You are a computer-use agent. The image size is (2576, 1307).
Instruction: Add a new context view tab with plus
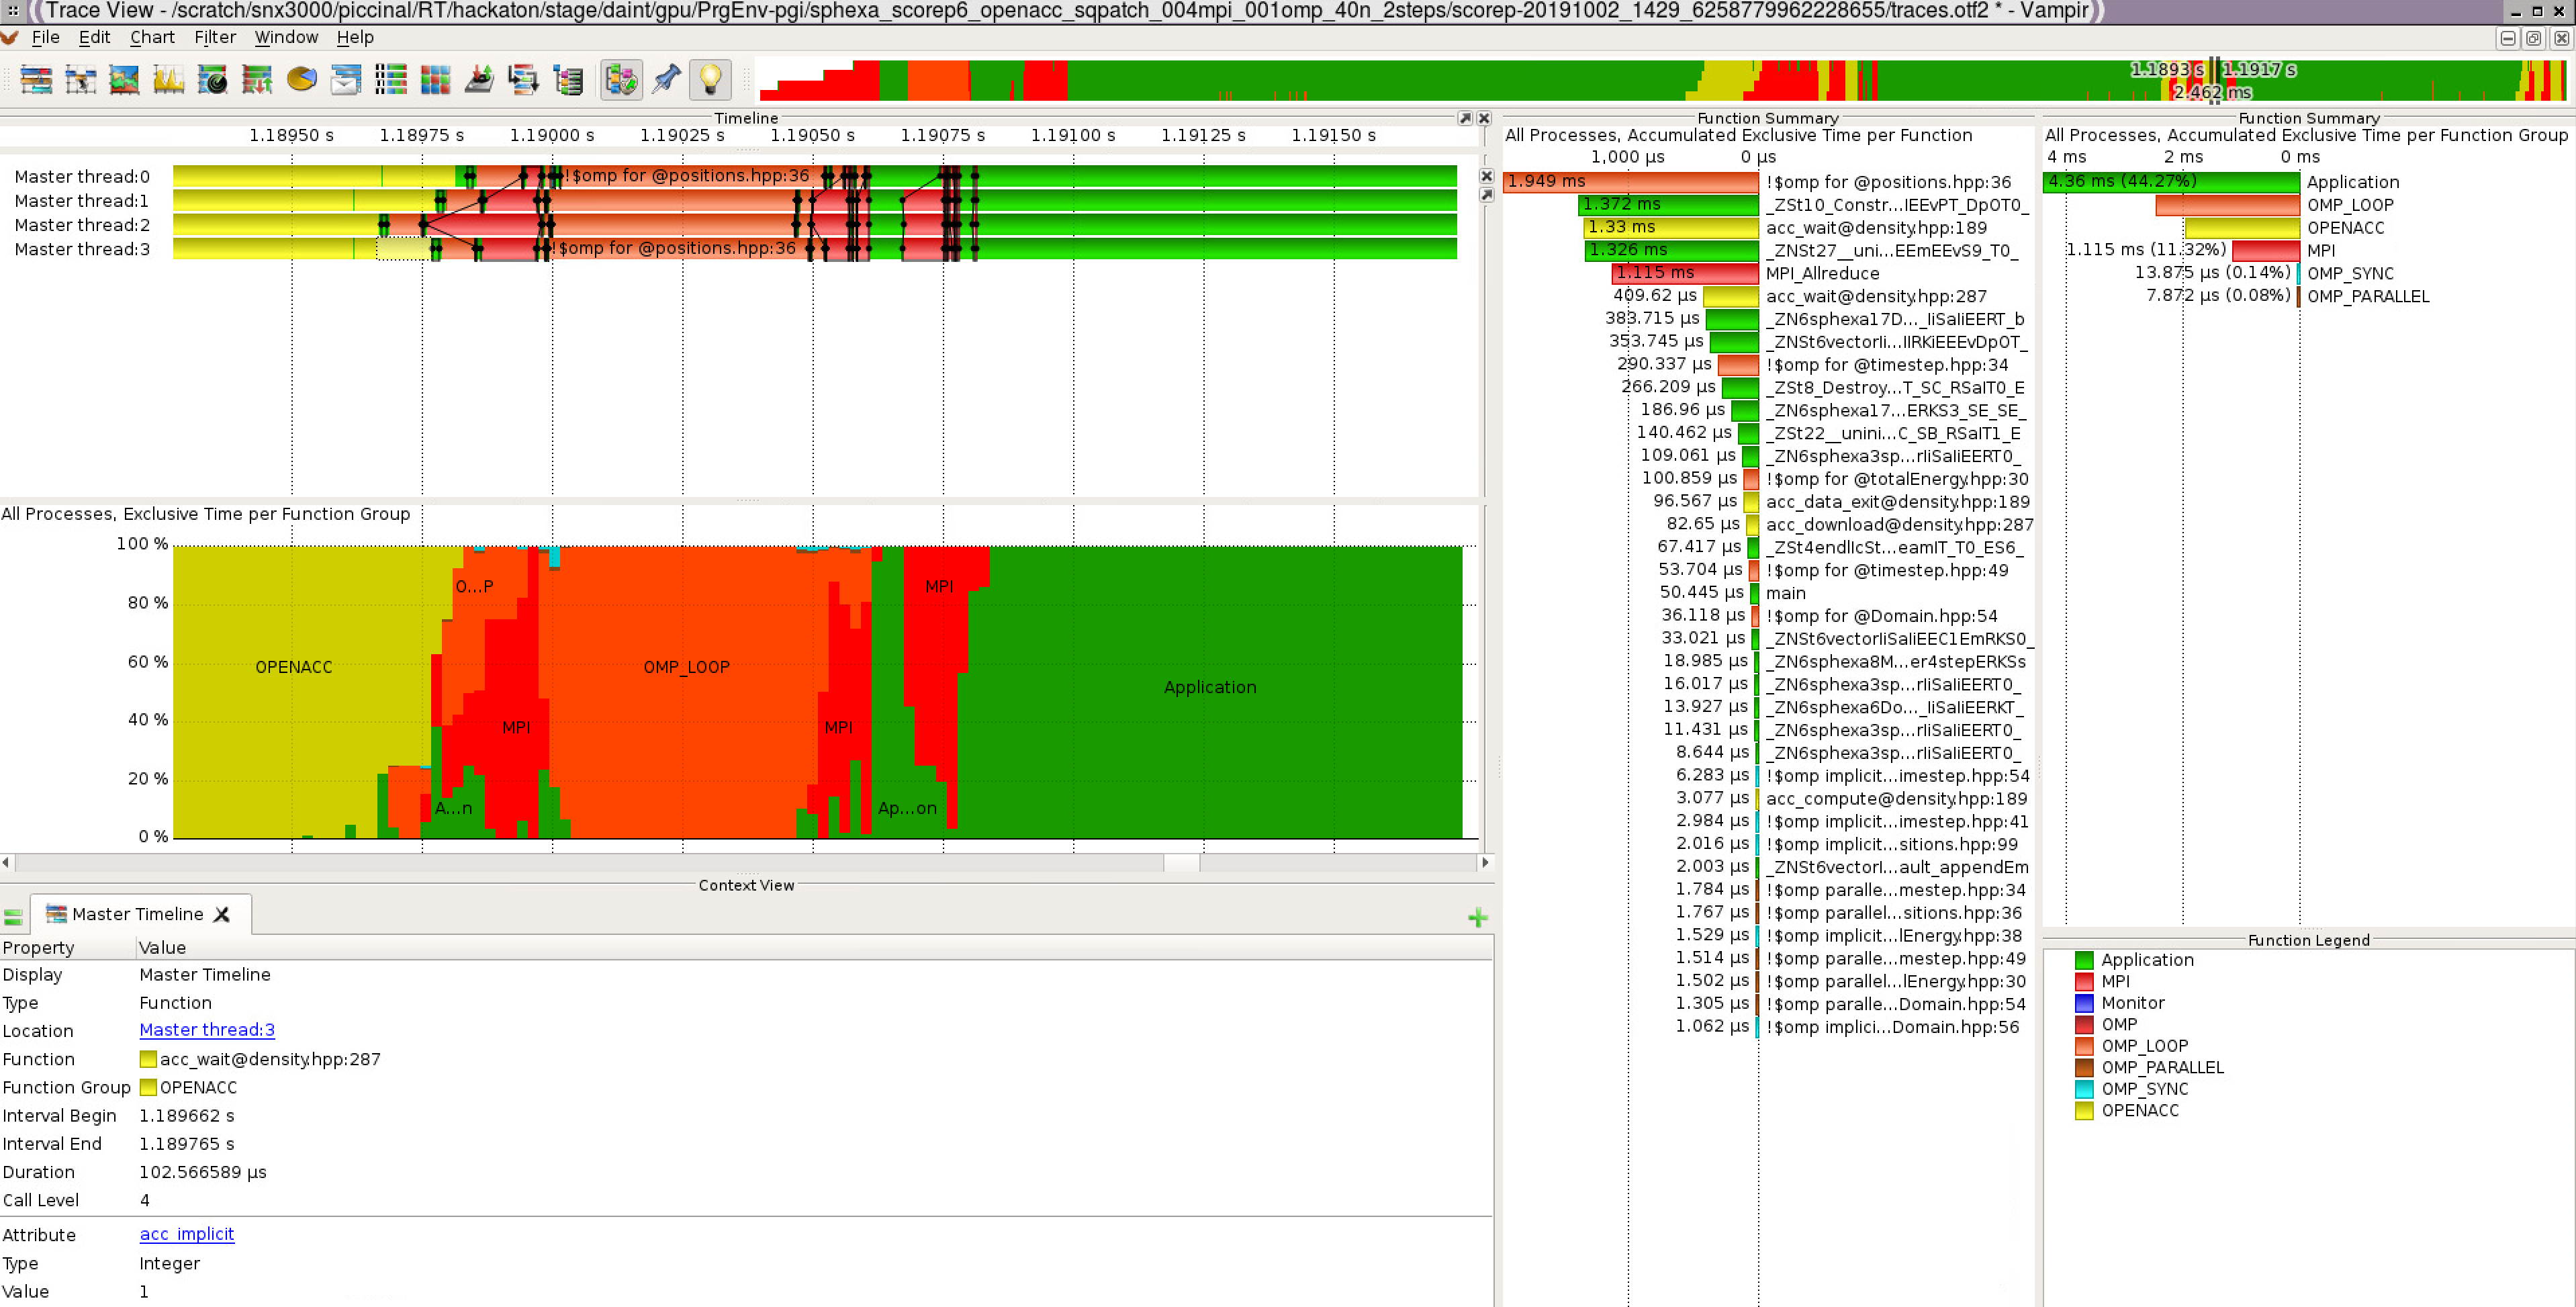(1477, 917)
